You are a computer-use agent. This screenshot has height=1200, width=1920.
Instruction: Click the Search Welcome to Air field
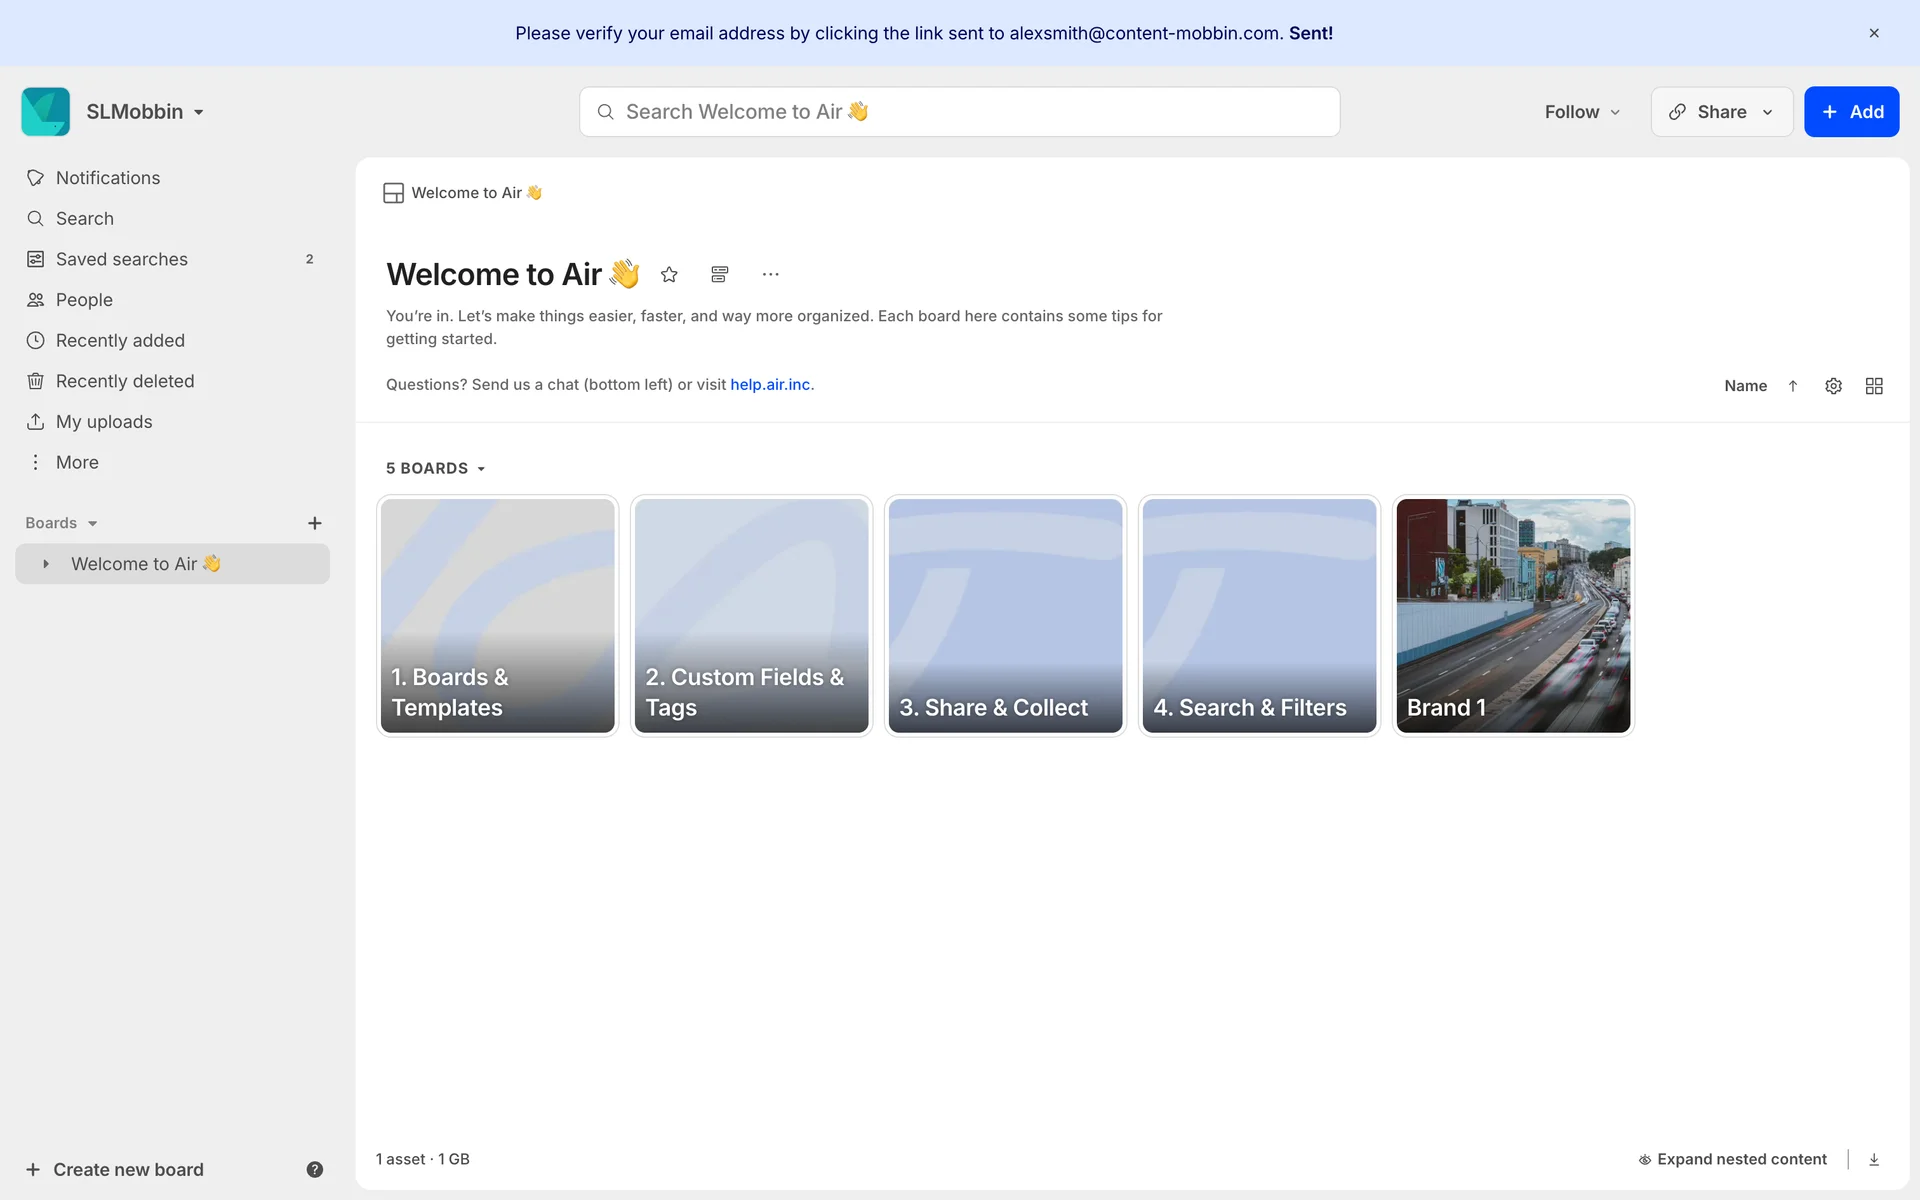click(960, 112)
